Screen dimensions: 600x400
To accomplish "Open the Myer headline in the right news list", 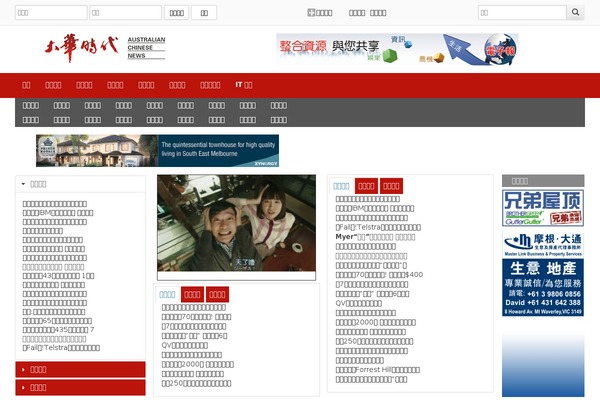I will [375, 237].
